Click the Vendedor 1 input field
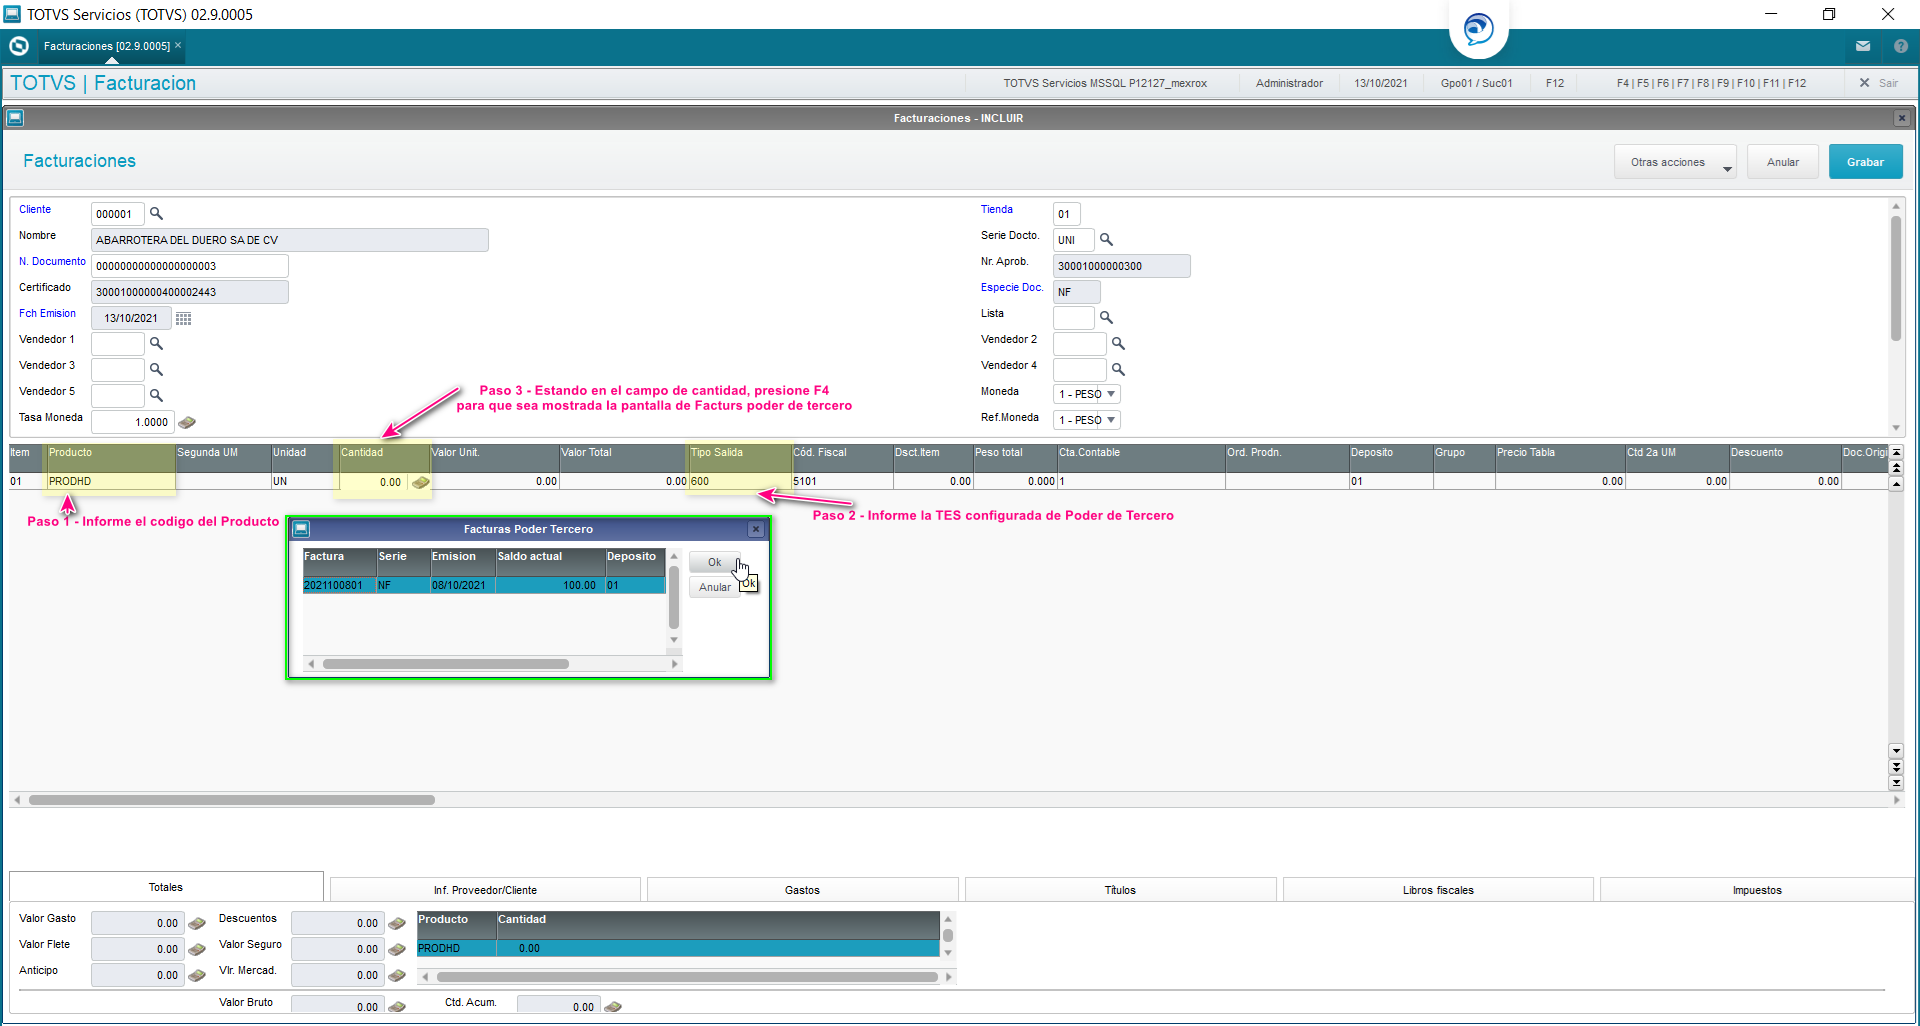1920x1026 pixels. tap(118, 344)
